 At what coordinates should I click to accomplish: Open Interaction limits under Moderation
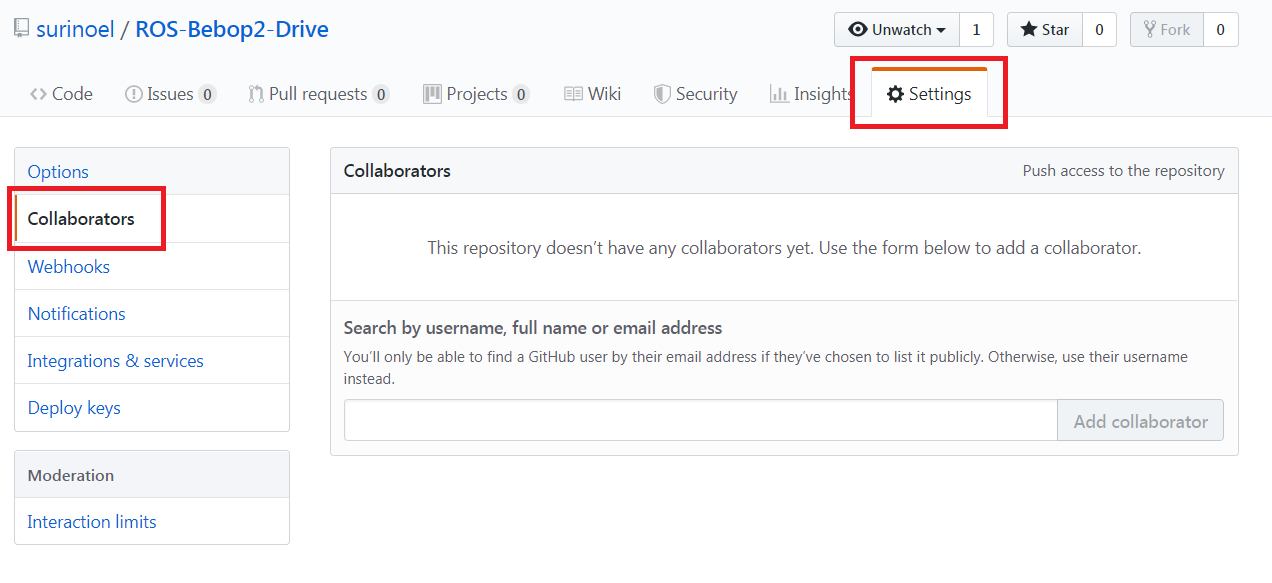pyautogui.click(x=152, y=521)
